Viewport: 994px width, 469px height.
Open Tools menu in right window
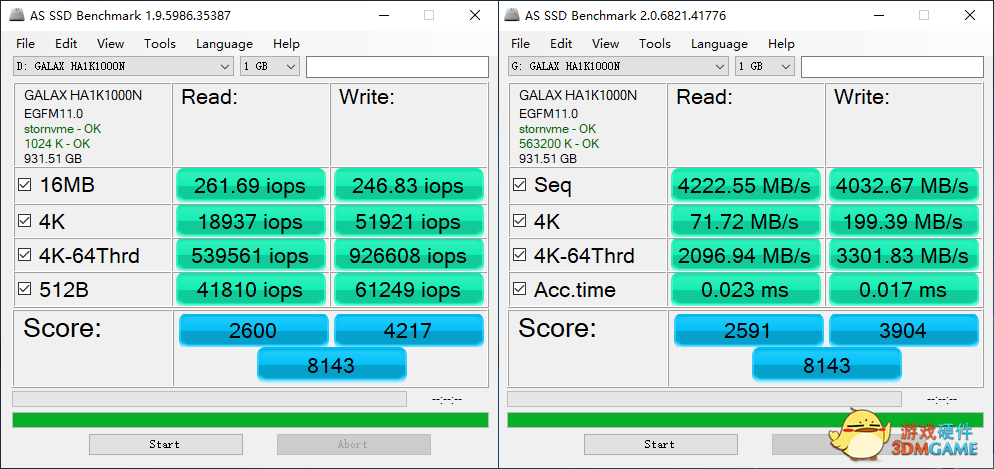[x=655, y=44]
